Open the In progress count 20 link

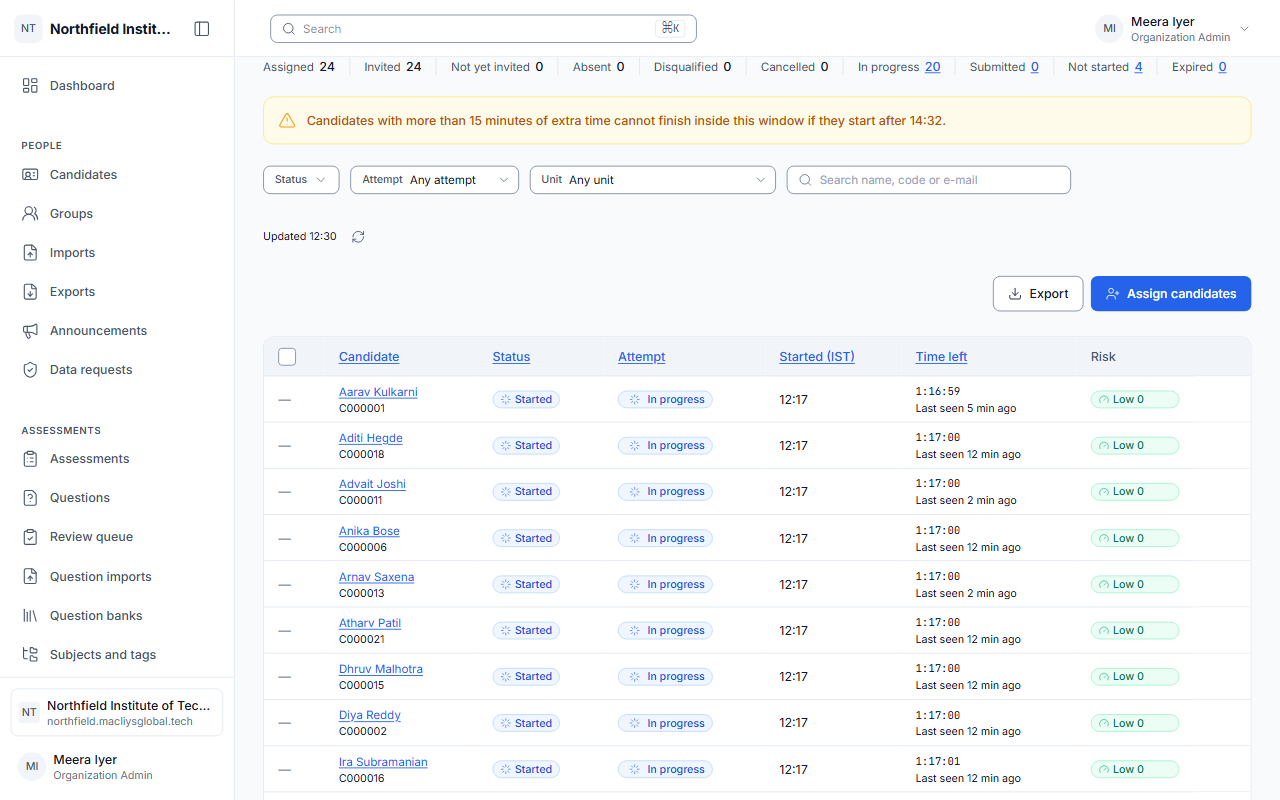pyautogui.click(x=932, y=67)
